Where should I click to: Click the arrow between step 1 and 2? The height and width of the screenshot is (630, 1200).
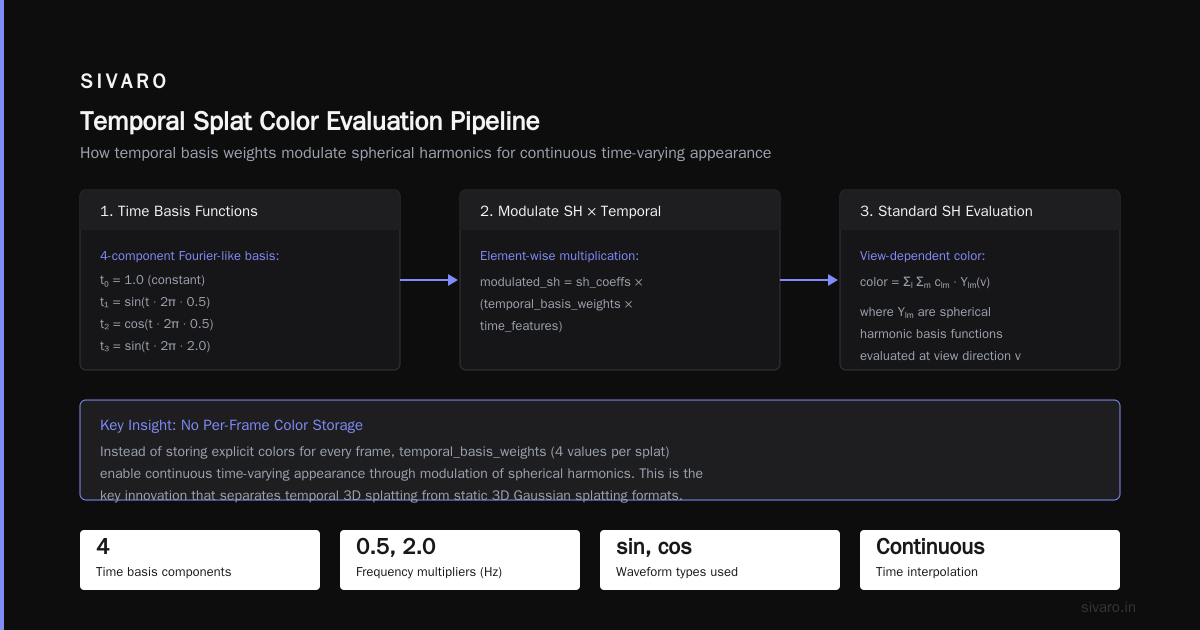pyautogui.click(x=430, y=280)
